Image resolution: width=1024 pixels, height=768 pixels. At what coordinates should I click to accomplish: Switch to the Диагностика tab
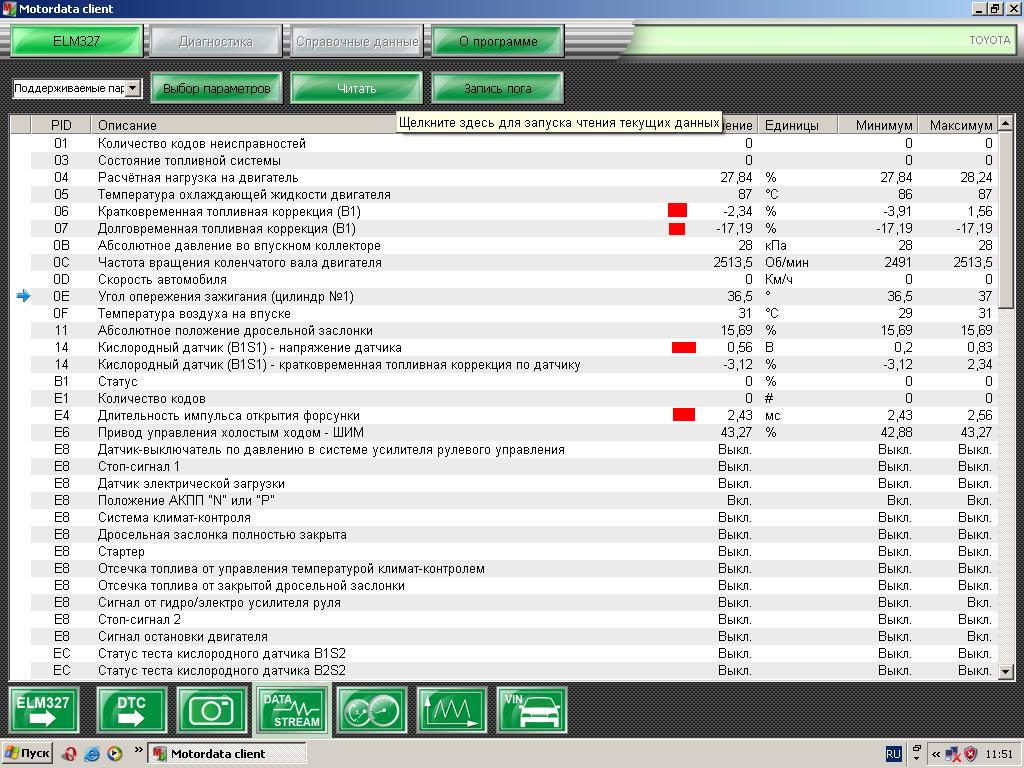coord(216,41)
